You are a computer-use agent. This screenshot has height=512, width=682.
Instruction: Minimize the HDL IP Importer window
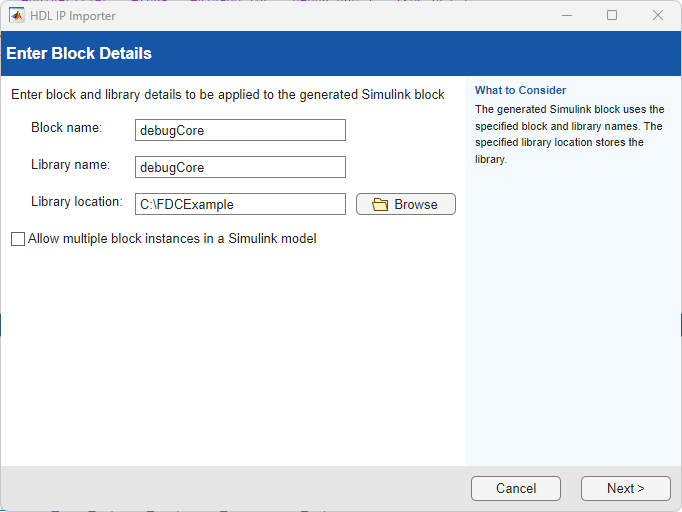[566, 15]
